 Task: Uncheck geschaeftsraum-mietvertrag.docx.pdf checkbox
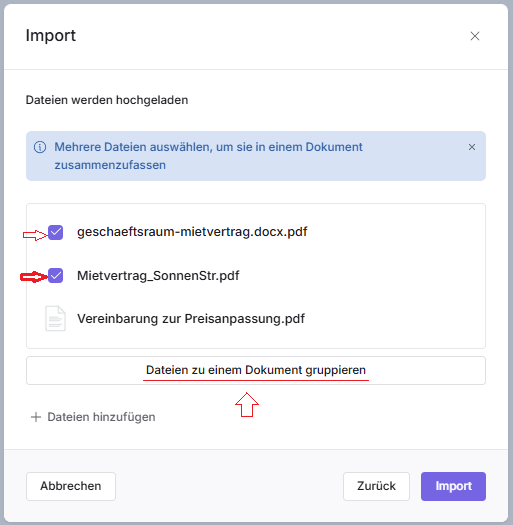pyautogui.click(x=56, y=232)
